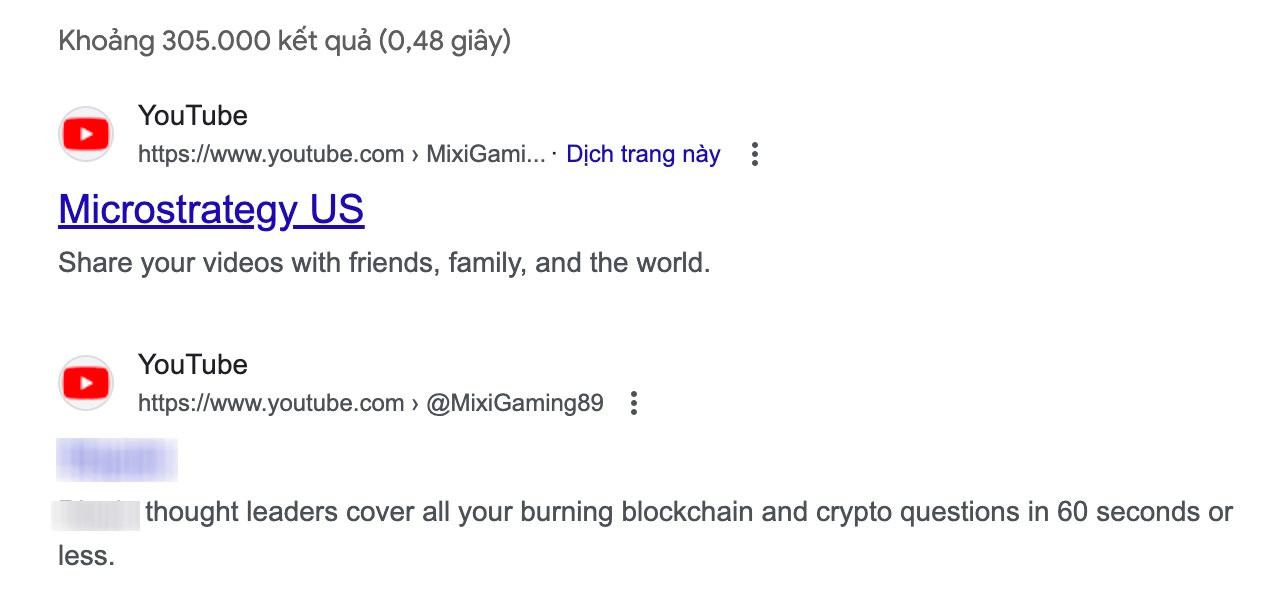
Task: Click the "Share your videos with friends" snippet
Action: pyautogui.click(x=250, y=263)
